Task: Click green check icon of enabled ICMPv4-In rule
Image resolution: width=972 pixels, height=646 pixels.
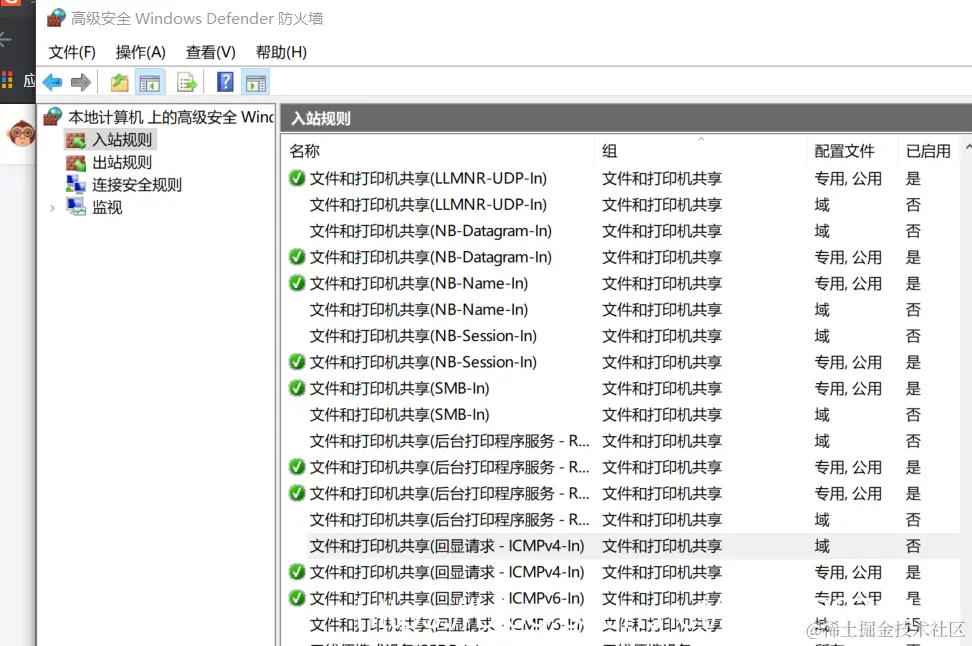Action: (x=297, y=572)
